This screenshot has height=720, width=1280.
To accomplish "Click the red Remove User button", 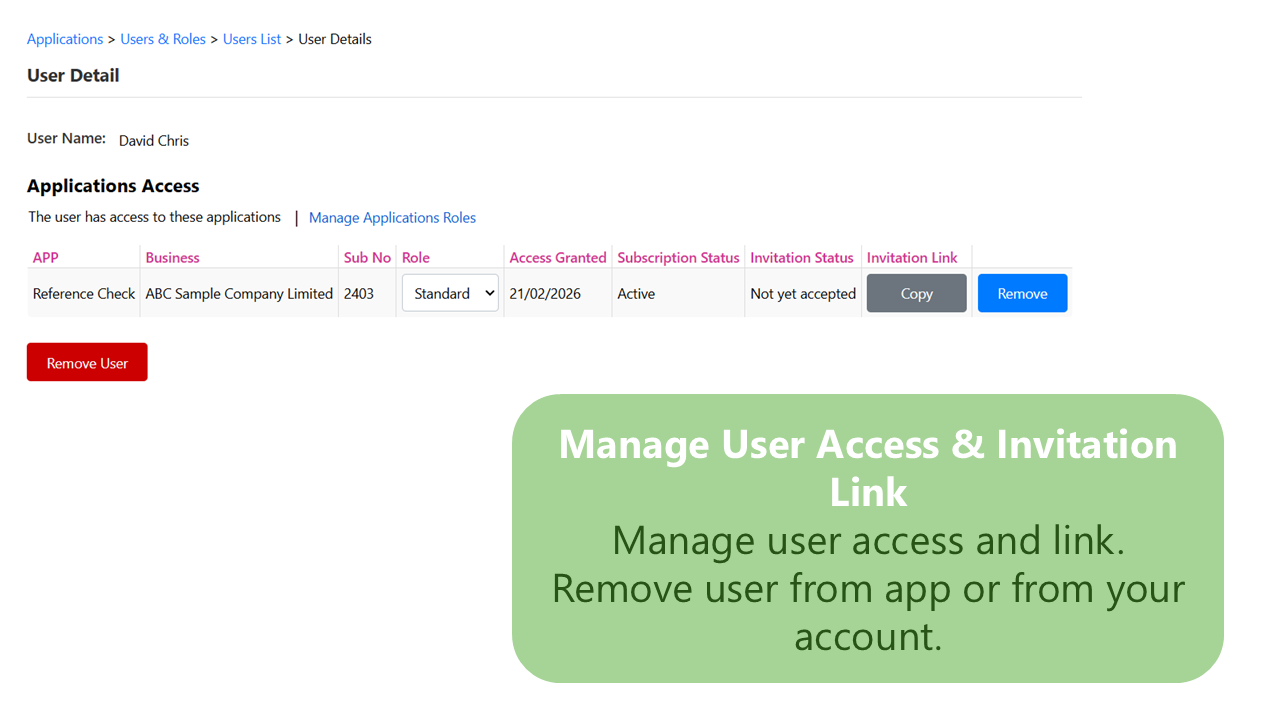I will click(87, 361).
